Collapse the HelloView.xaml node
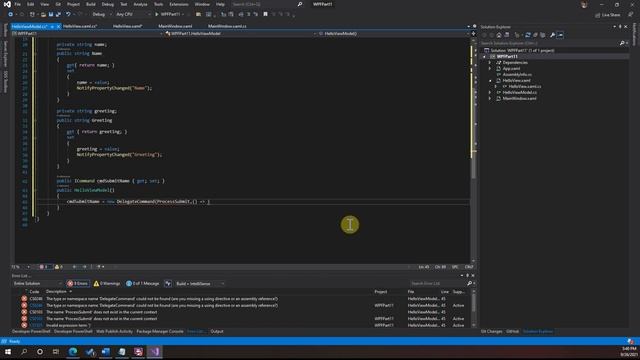Screen dimensions: 640x360 (490, 81)
